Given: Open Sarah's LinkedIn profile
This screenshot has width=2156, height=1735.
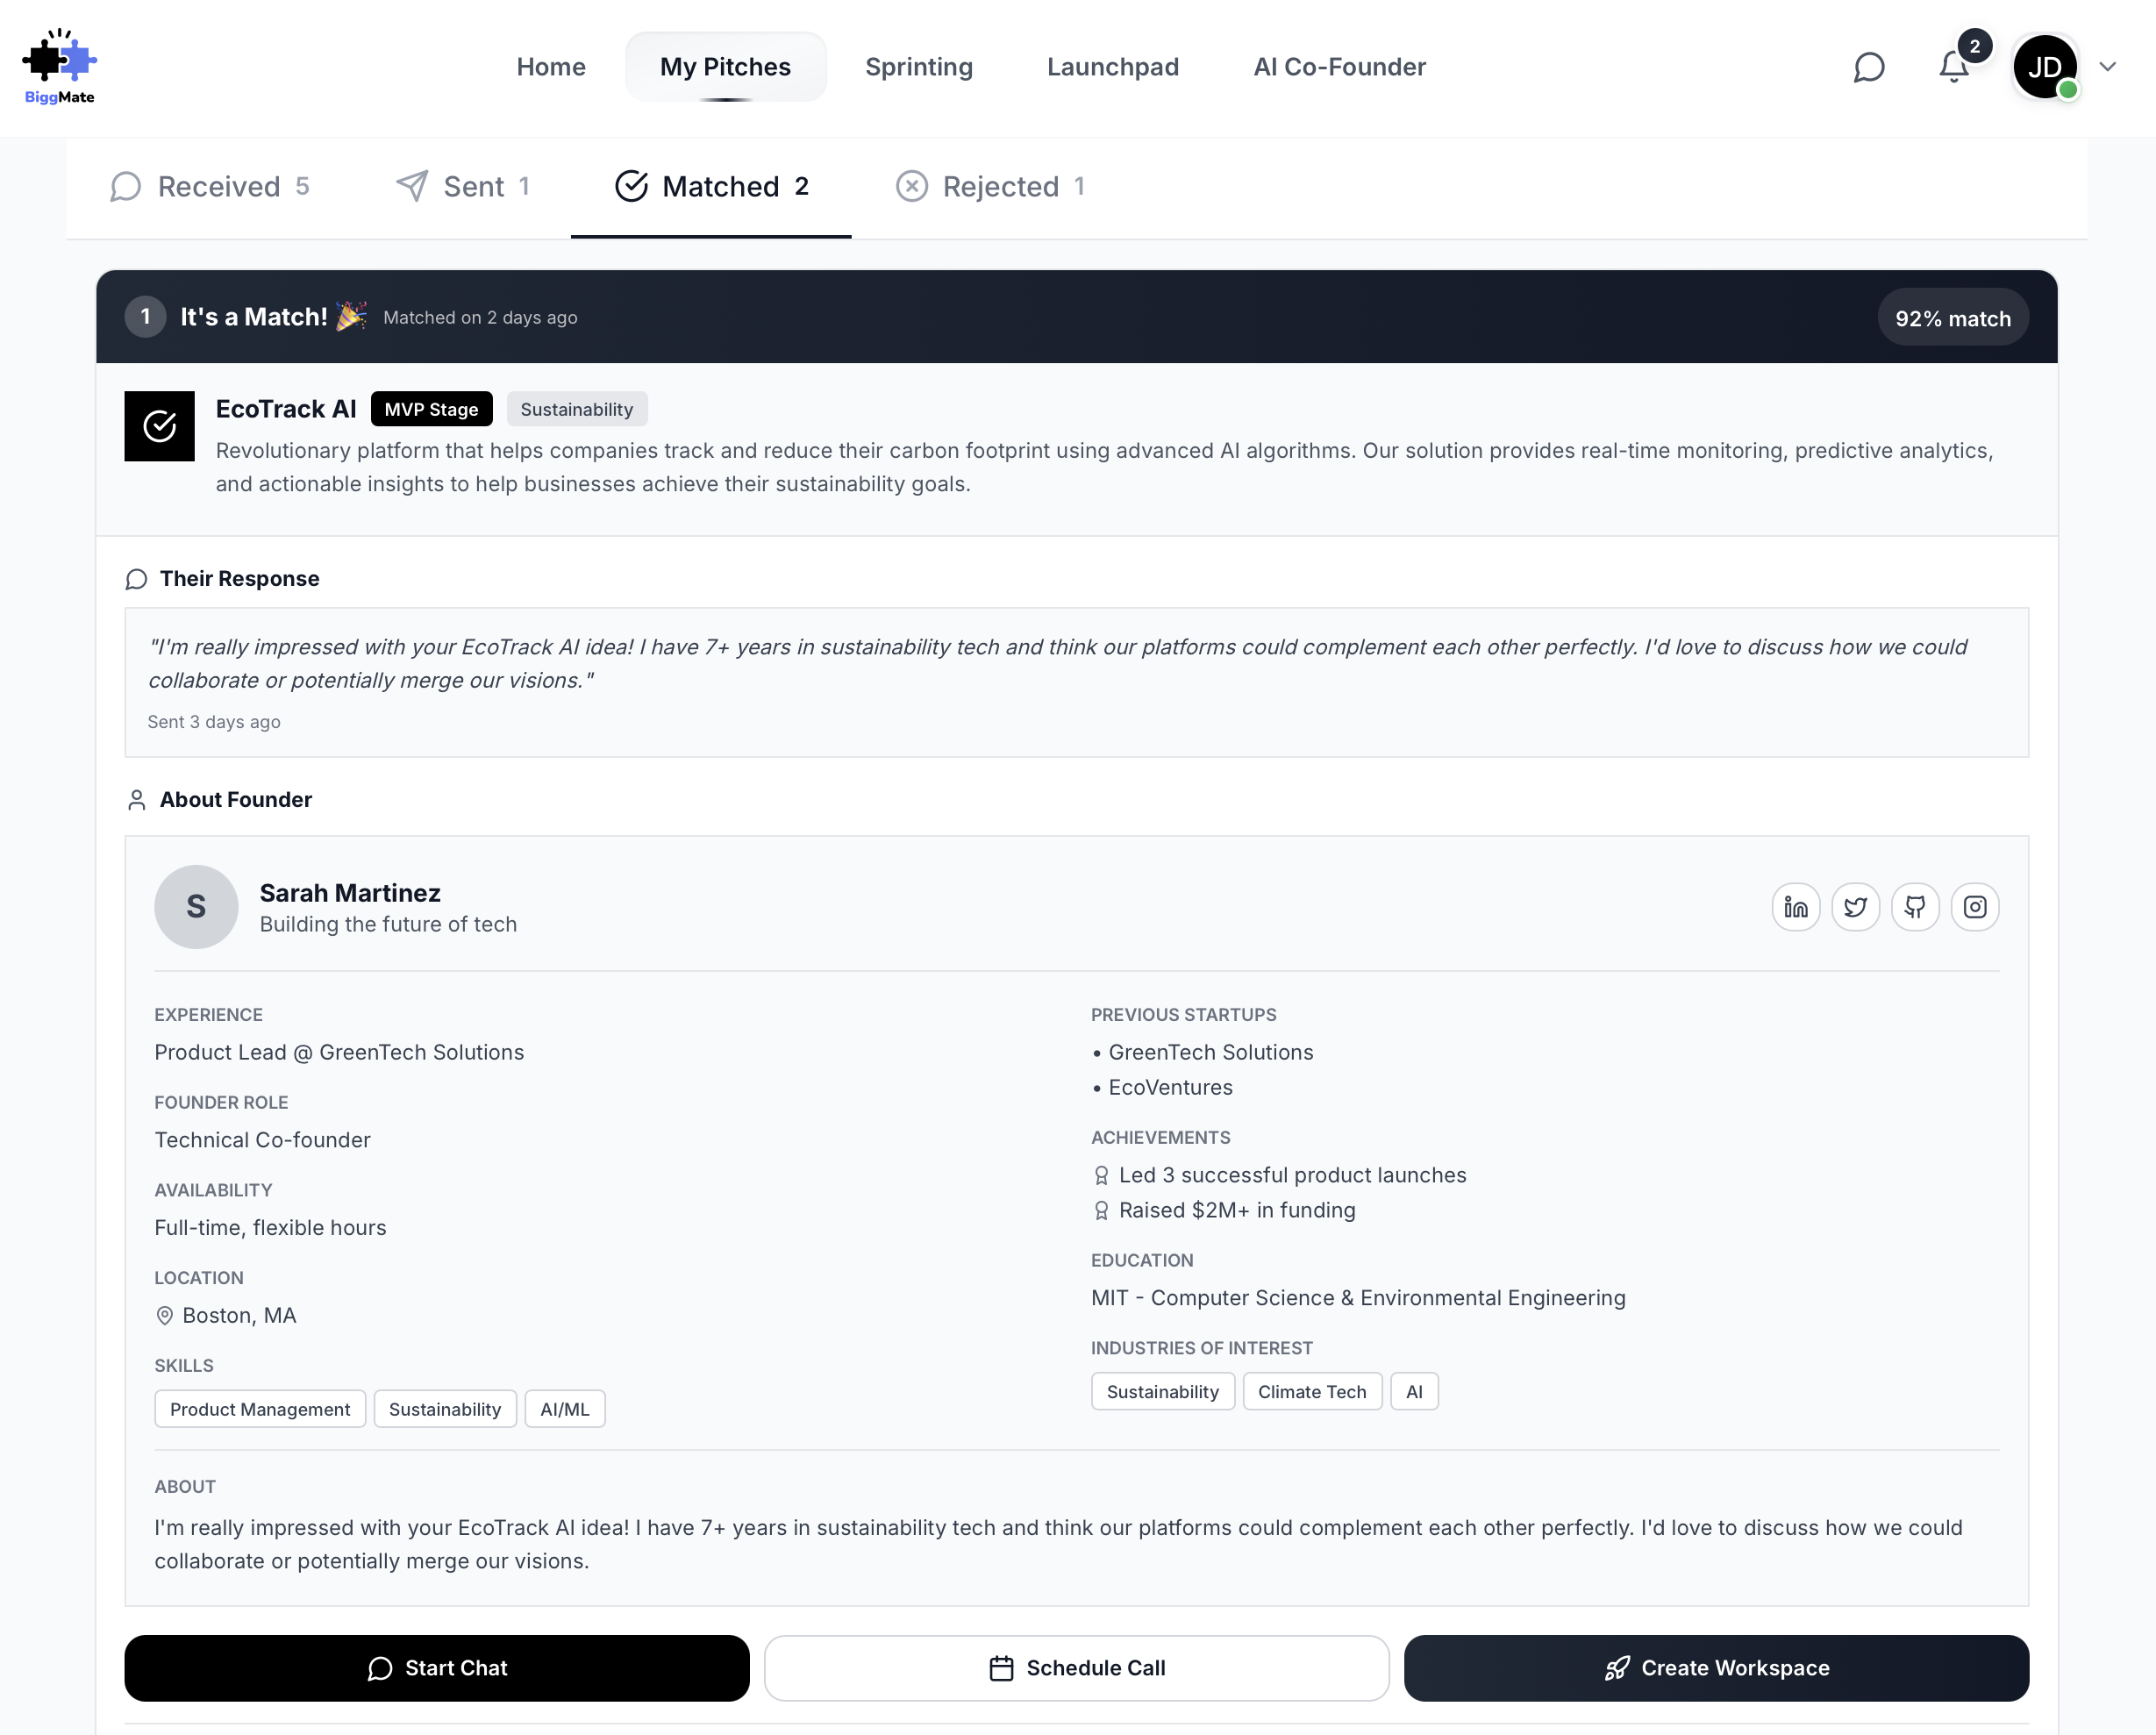Looking at the screenshot, I should 1796,907.
